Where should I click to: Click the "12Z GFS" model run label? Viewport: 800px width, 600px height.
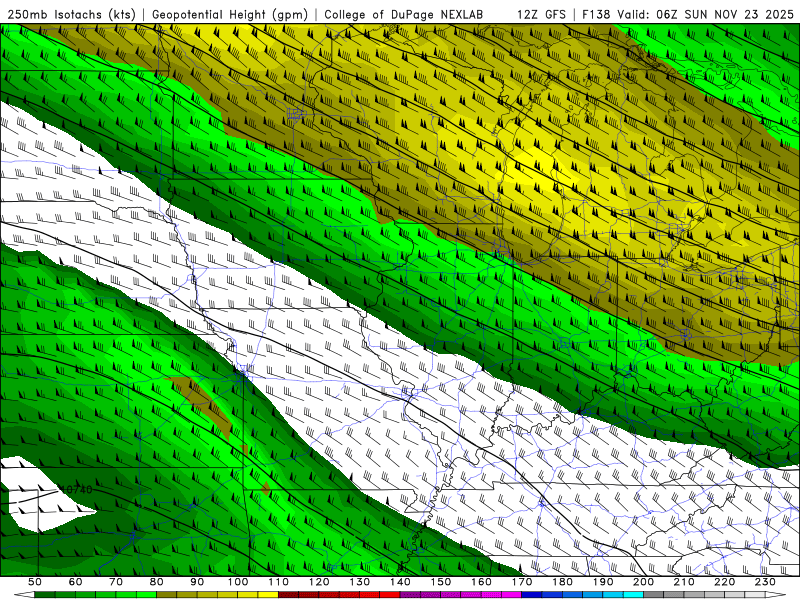click(x=541, y=14)
